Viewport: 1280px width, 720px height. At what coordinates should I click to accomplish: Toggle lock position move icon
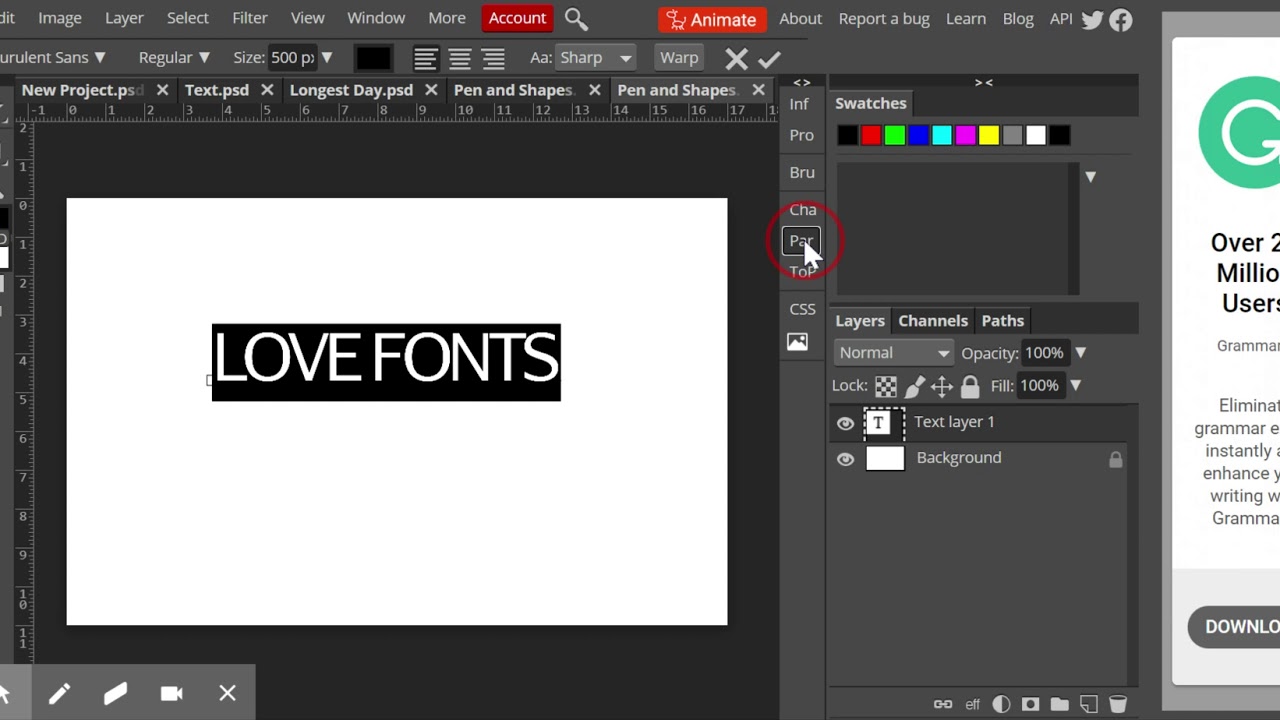(x=942, y=386)
